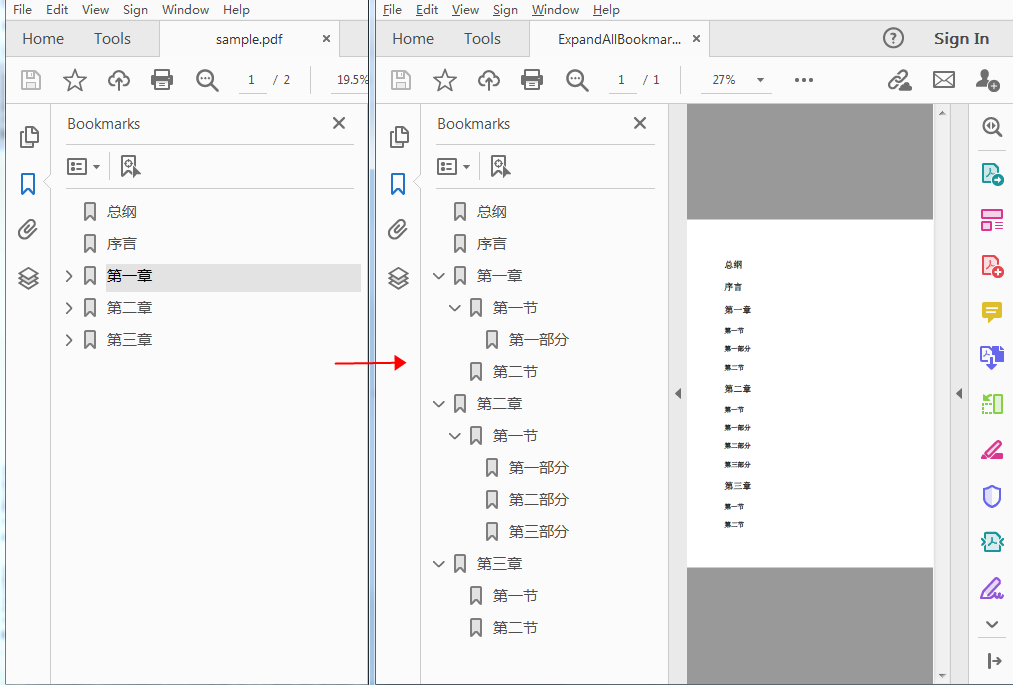Switch to Tools tab in sample.pdf window
This screenshot has height=685, width=1013.
coord(112,39)
